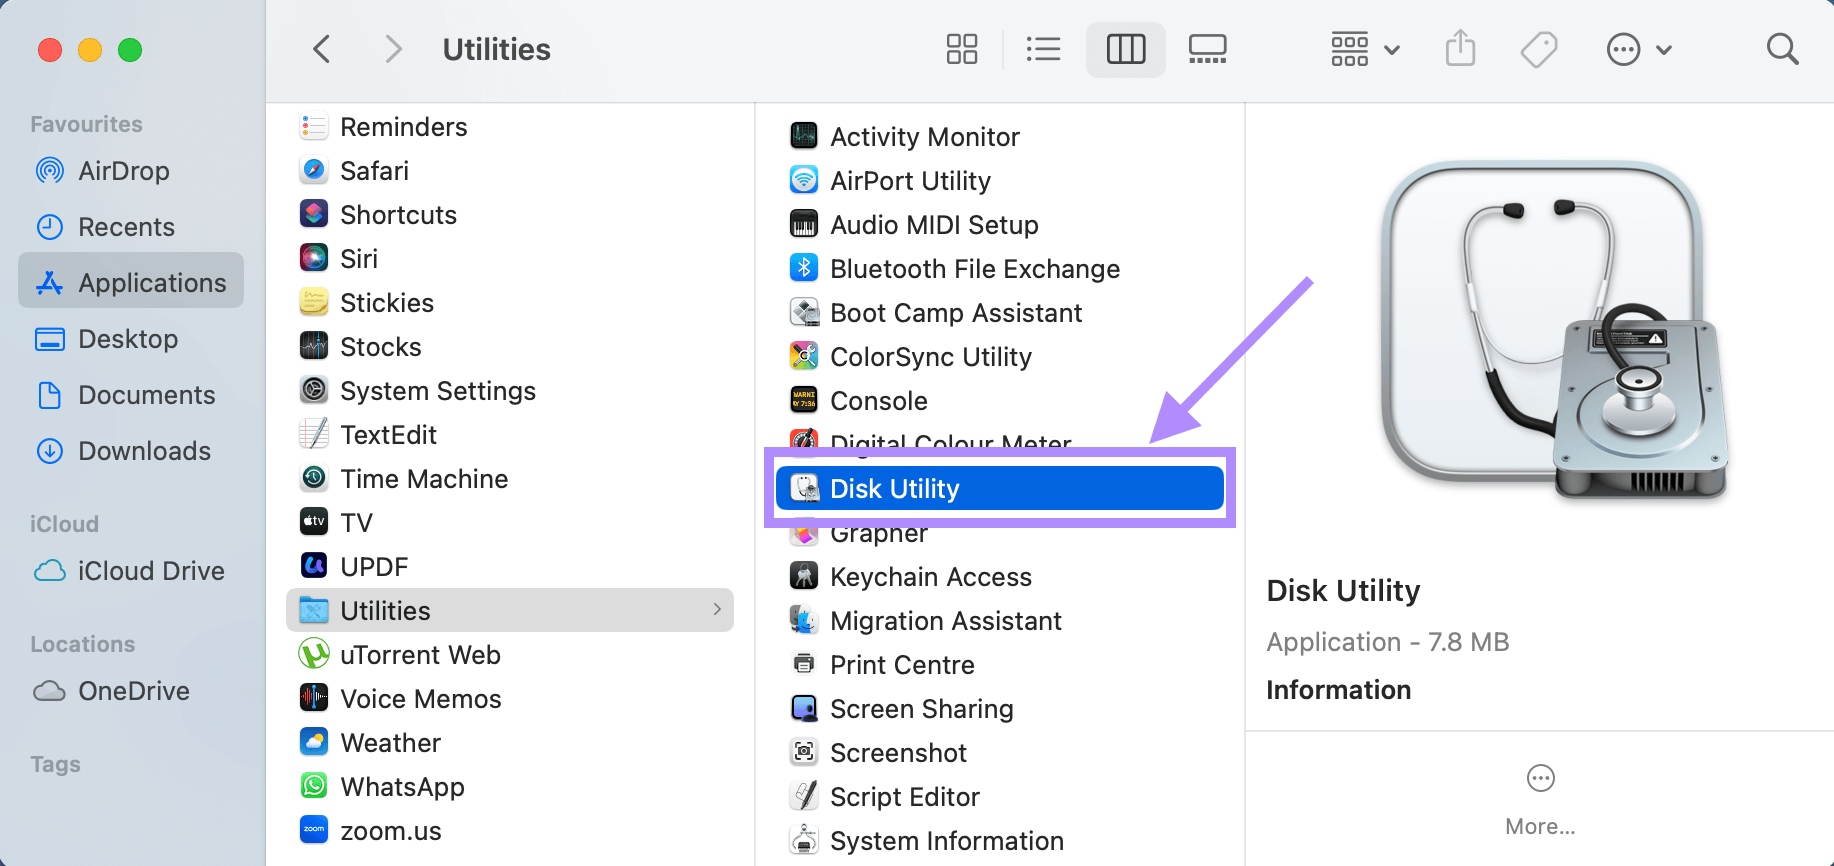The height and width of the screenshot is (866, 1834).
Task: Select the Shortcuts app icon
Action: click(x=314, y=215)
